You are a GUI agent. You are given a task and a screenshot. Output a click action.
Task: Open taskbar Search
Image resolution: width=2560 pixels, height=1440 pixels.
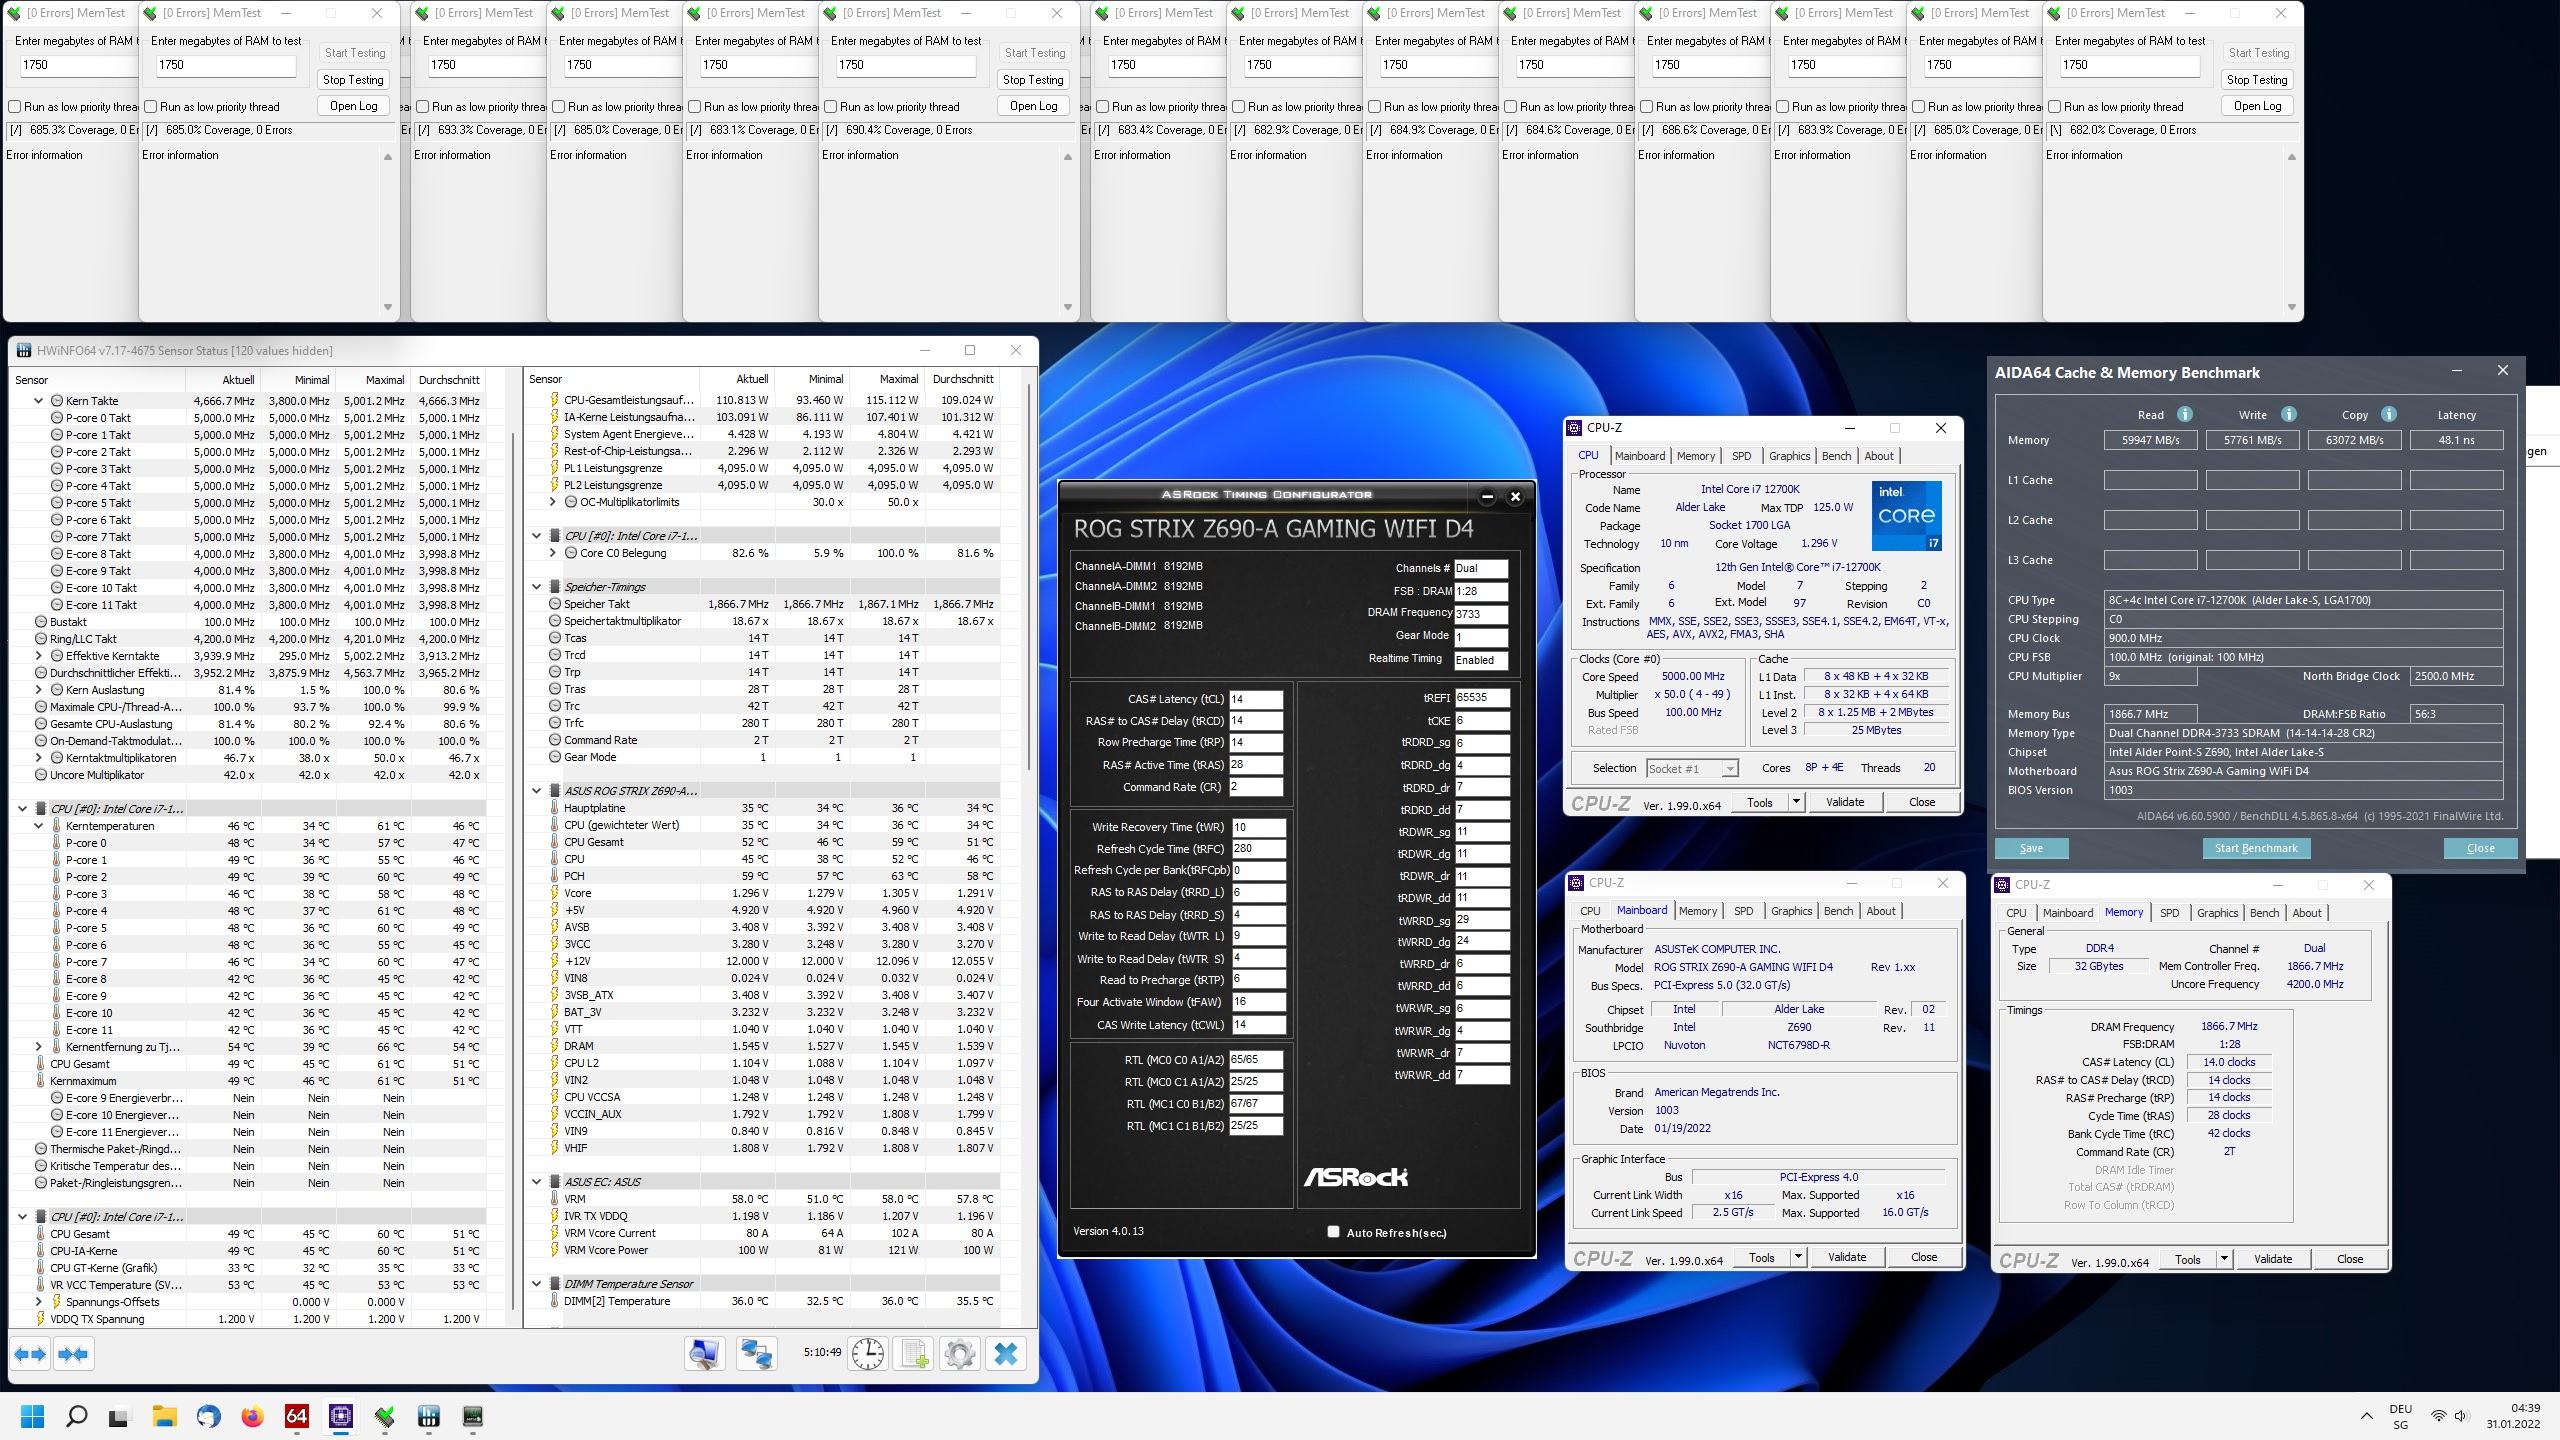pos(76,1416)
